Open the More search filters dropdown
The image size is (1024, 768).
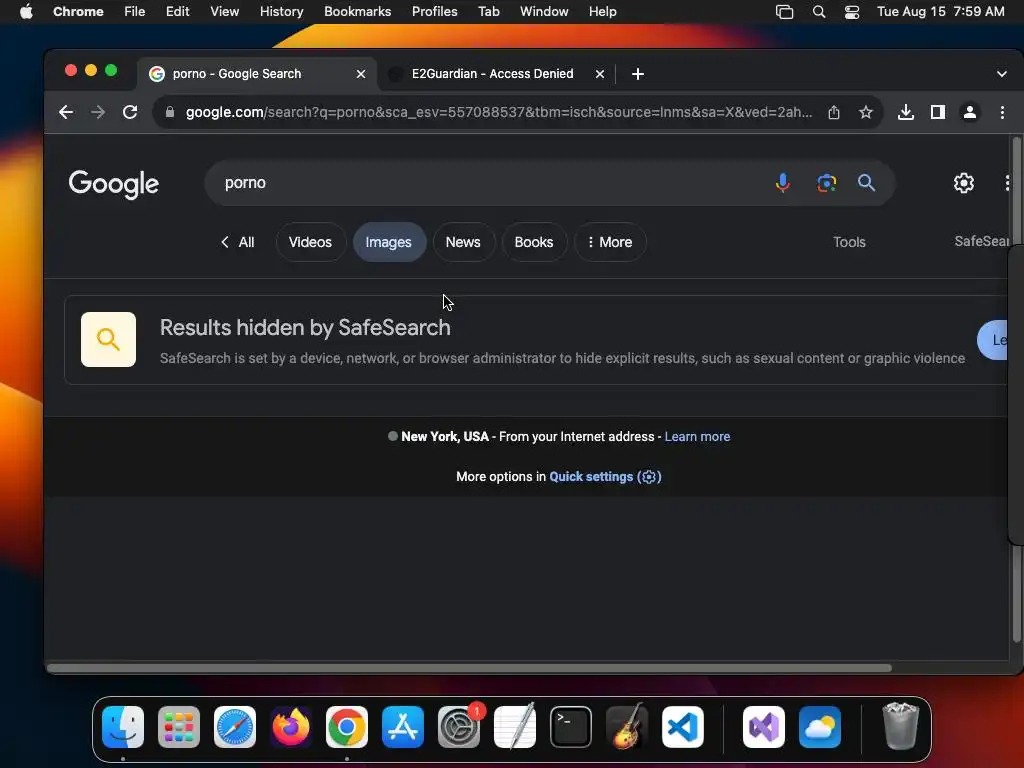[x=610, y=242]
